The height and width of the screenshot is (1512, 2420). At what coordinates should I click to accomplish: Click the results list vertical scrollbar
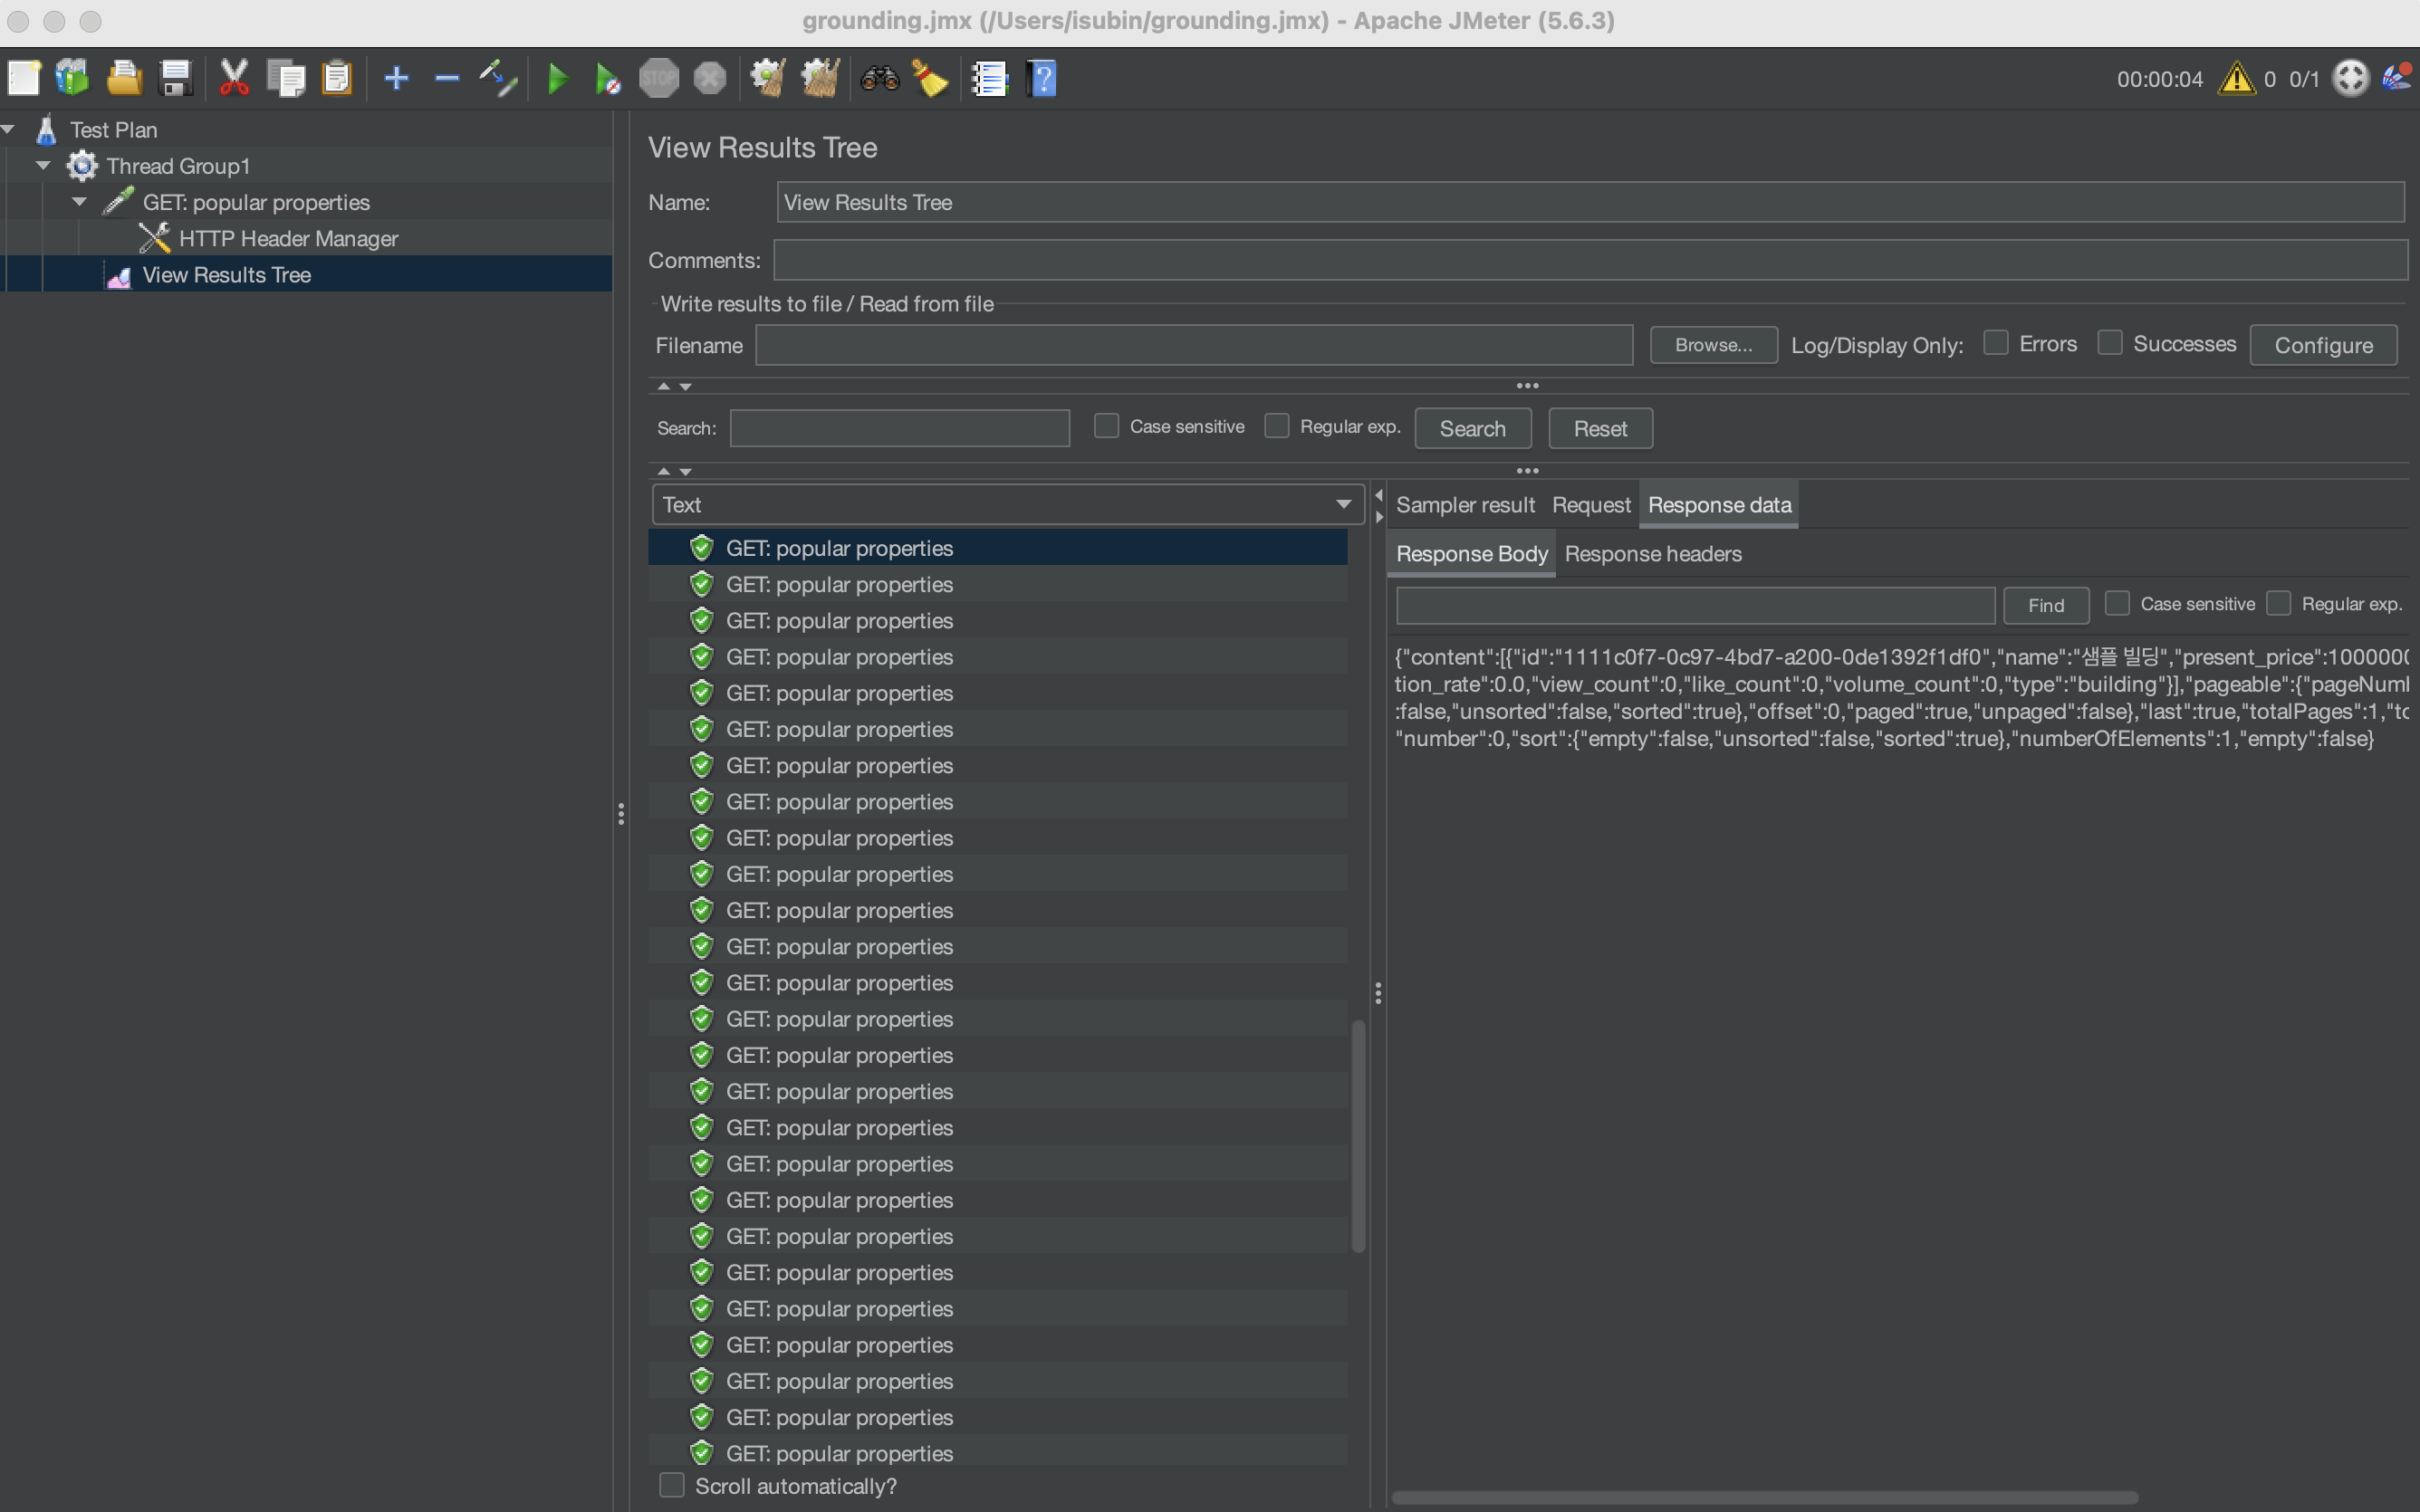tap(1358, 1135)
